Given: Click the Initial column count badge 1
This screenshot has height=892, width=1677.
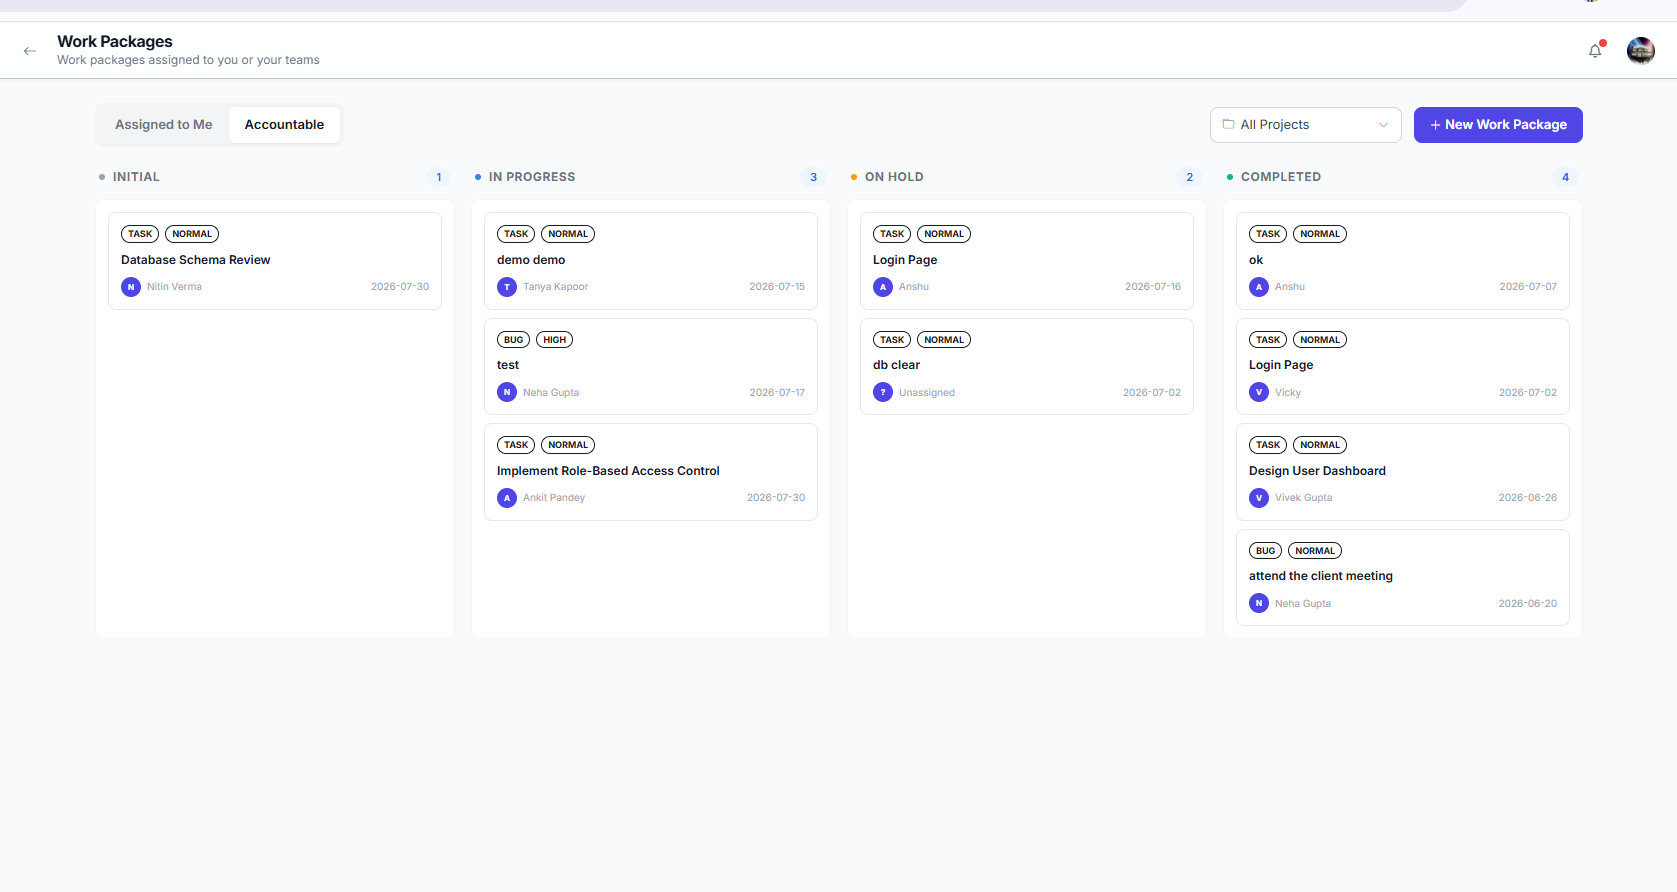Looking at the screenshot, I should 438,177.
